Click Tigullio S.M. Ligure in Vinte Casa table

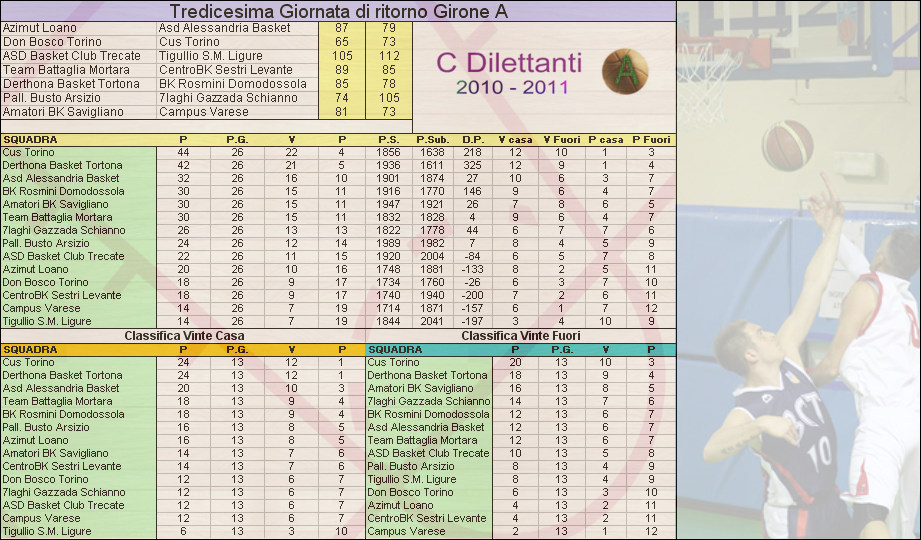pyautogui.click(x=47, y=531)
